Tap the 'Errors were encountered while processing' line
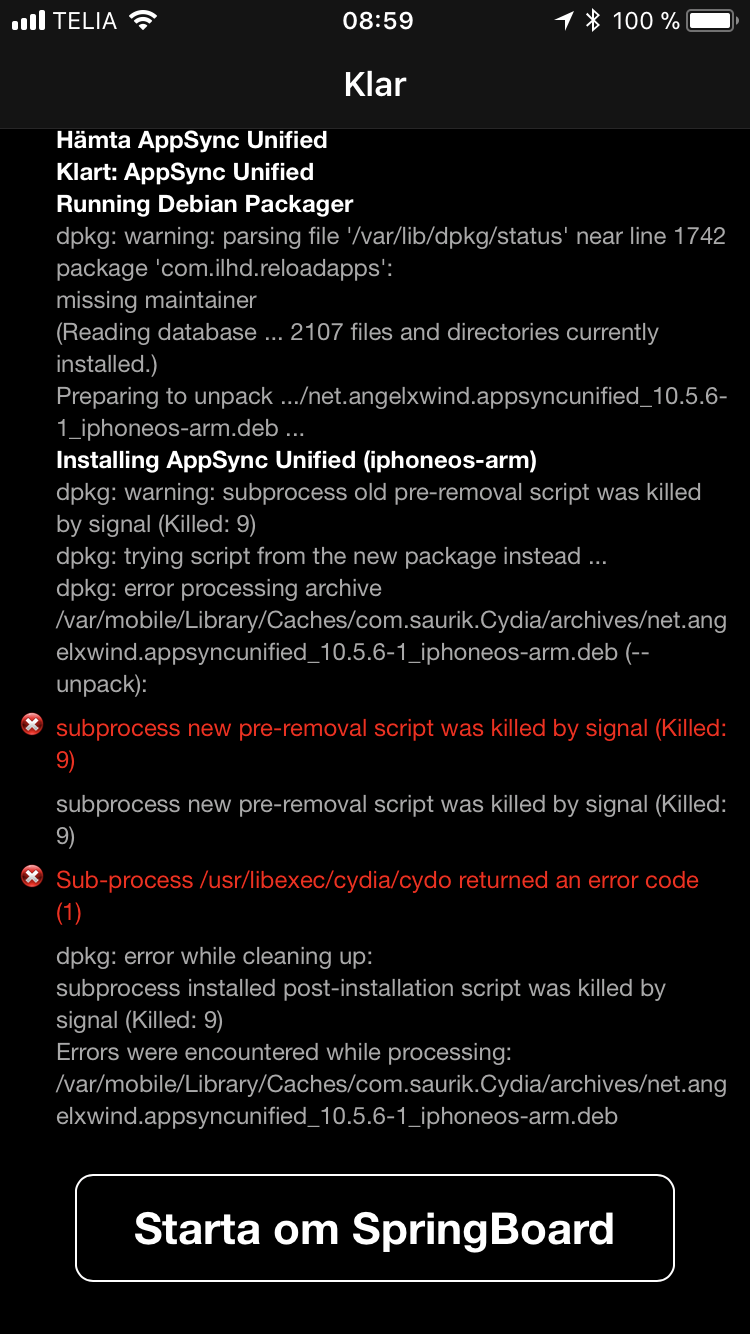750x1334 pixels. point(284,1052)
